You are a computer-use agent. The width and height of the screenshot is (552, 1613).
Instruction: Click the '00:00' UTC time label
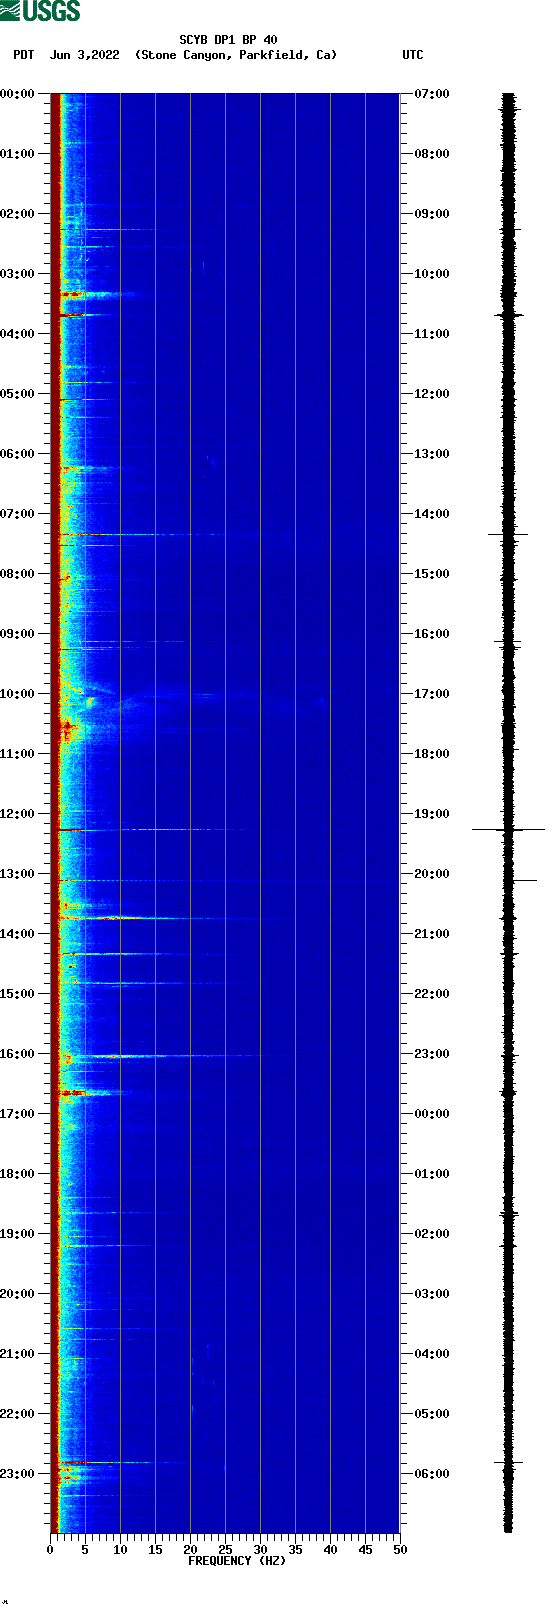click(432, 1114)
